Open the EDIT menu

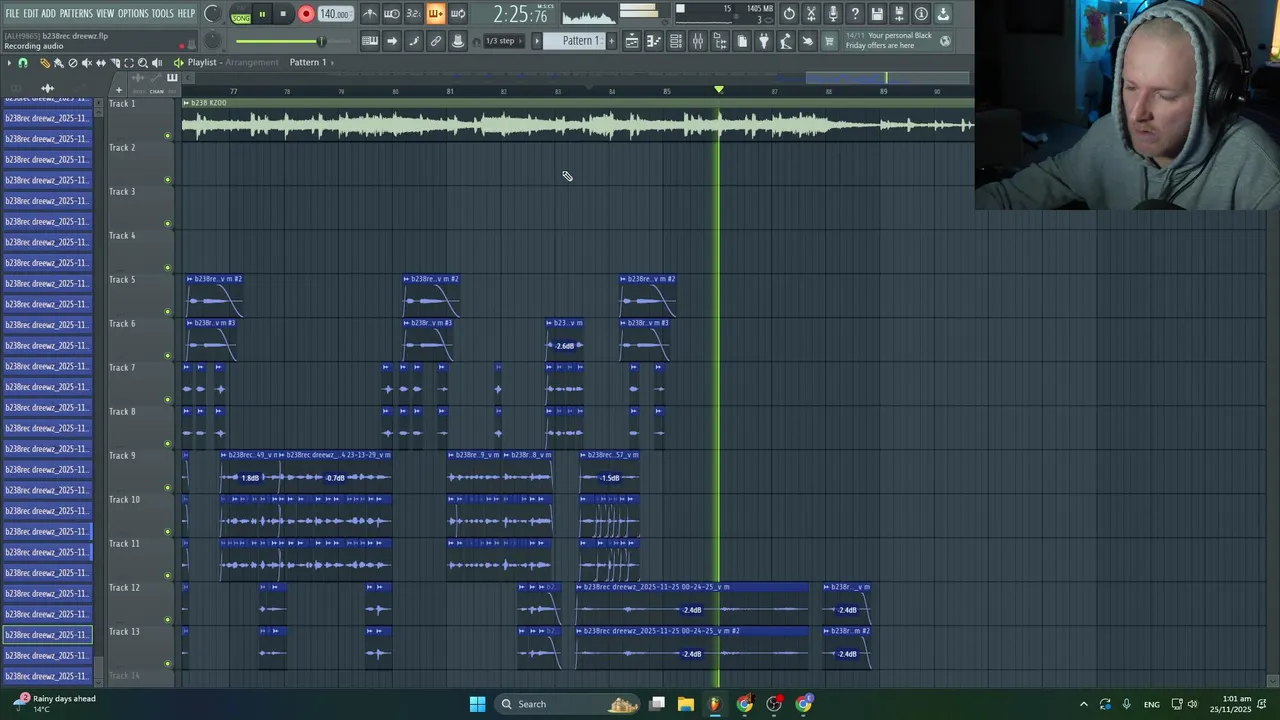click(x=31, y=14)
